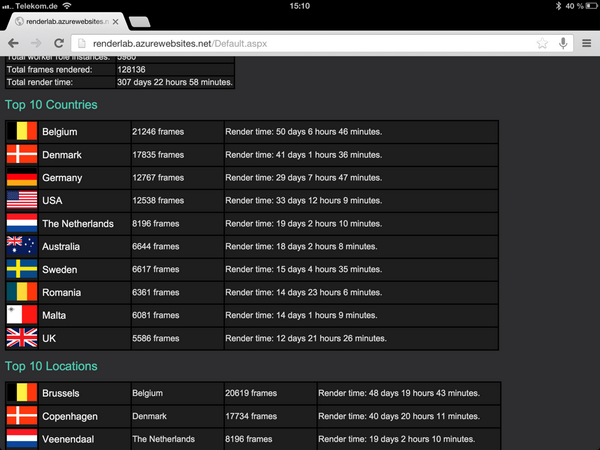This screenshot has height=450, width=600.
Task: Click the Copenhagen location cell
Action: click(85, 416)
